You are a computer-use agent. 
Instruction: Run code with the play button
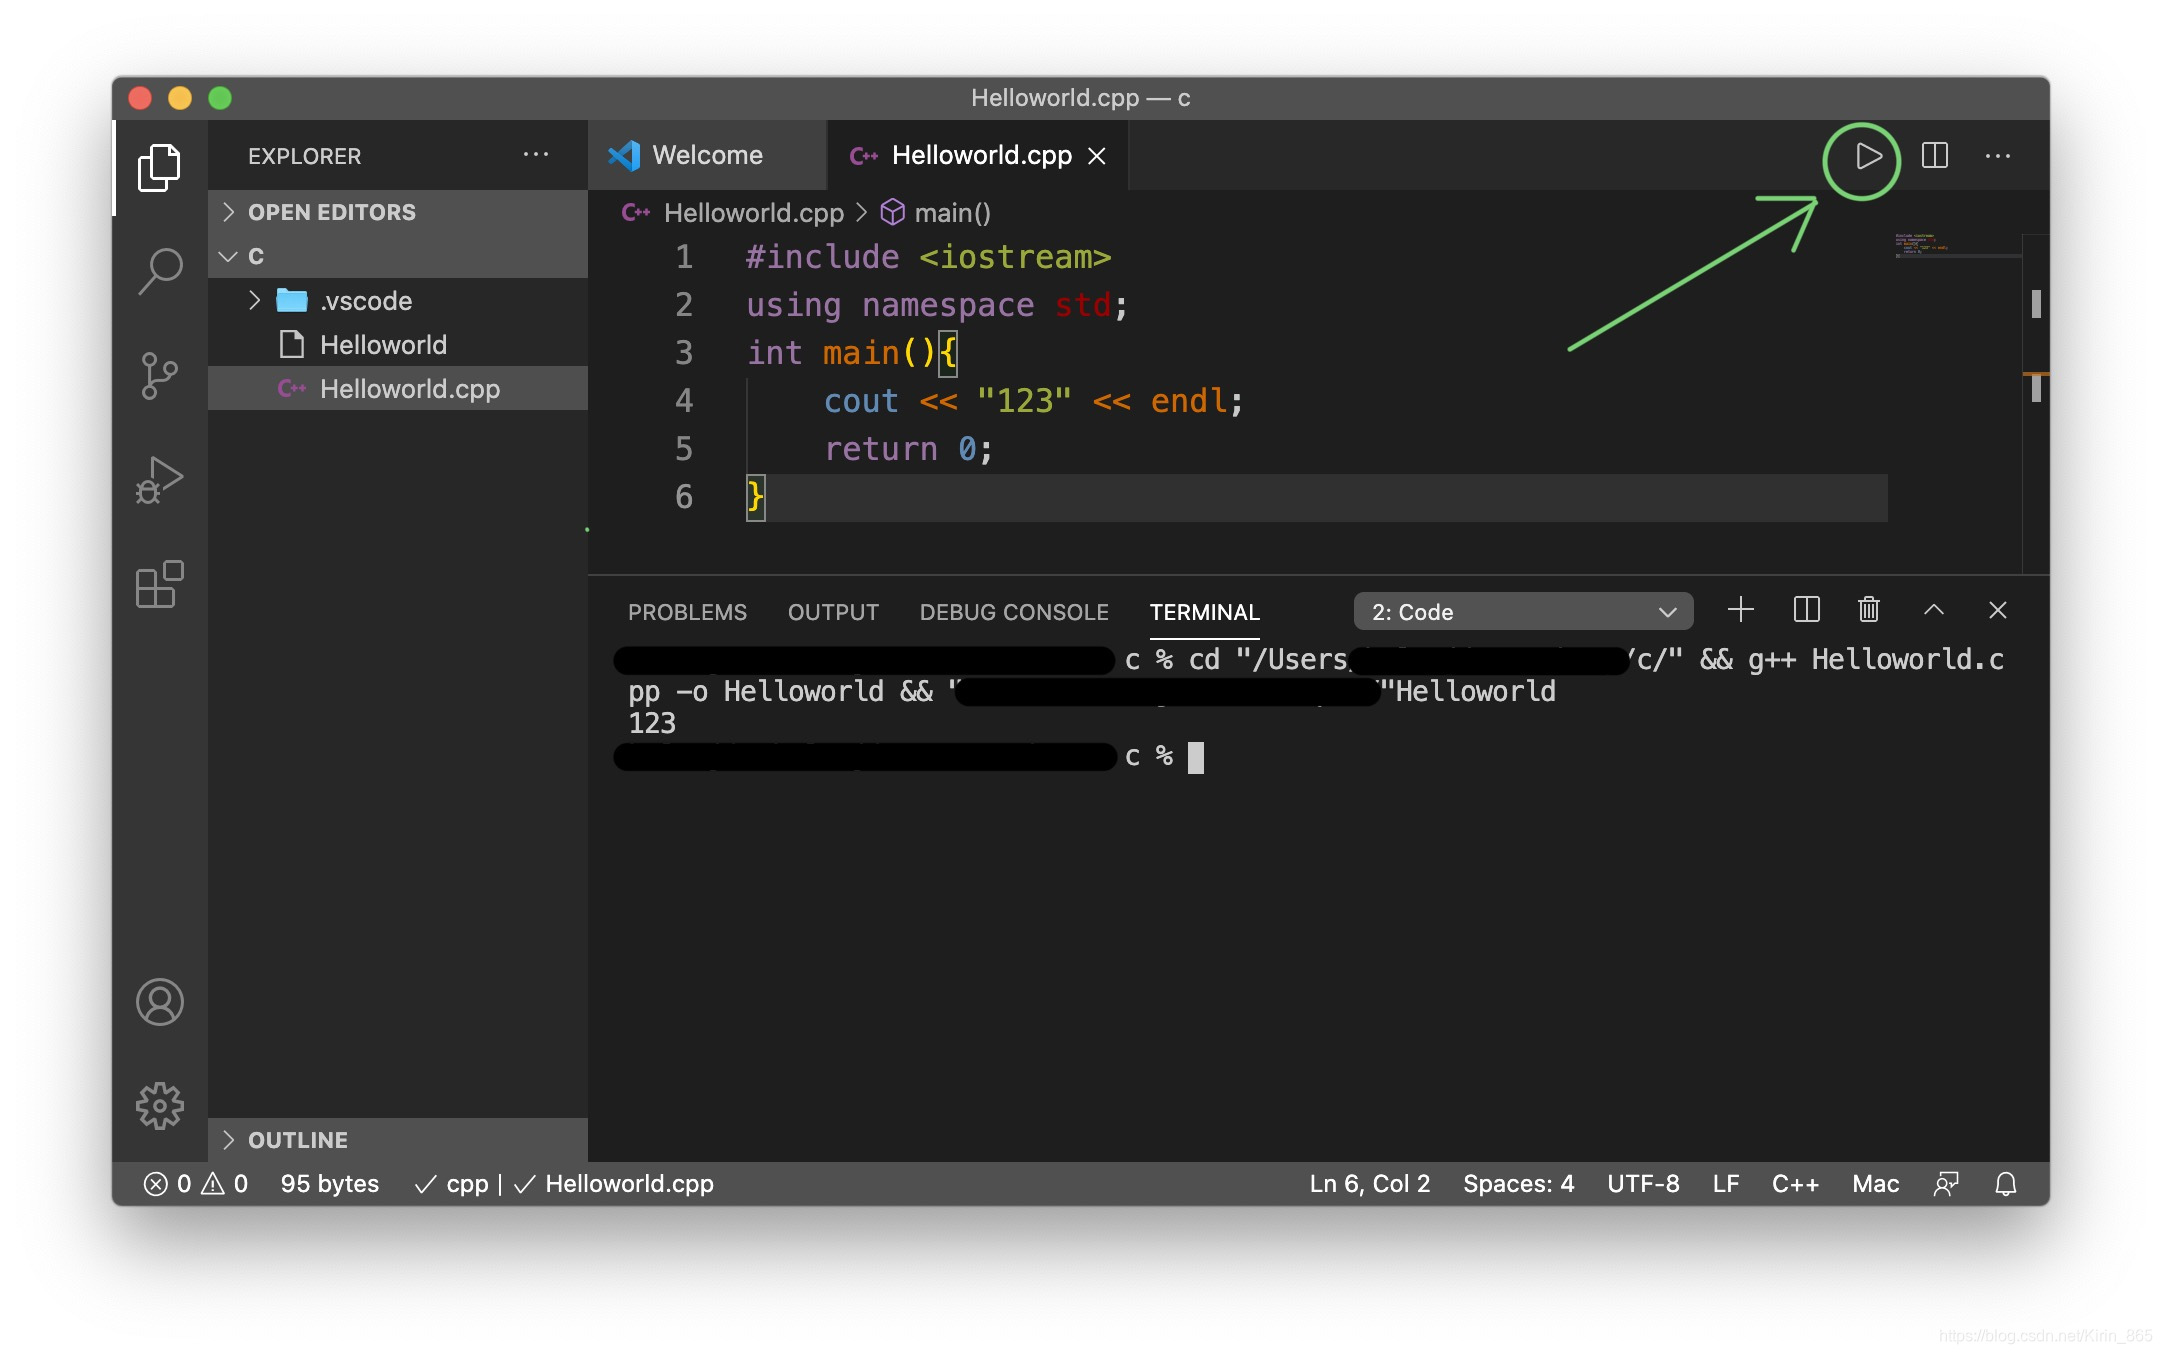1866,157
